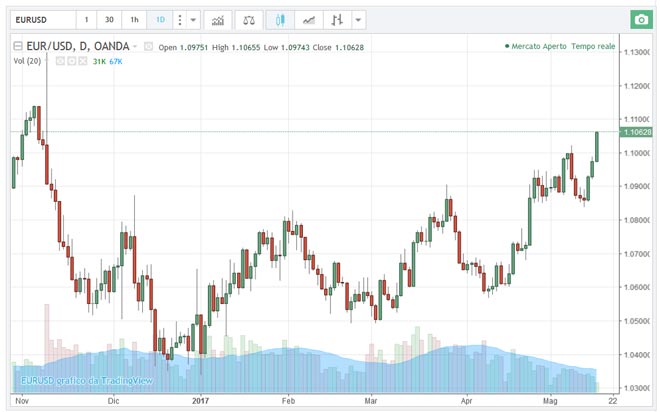The height and width of the screenshot is (412, 660).
Task: Expand the arrow beside EUR/USD, D, OANDA title
Action: (134, 46)
